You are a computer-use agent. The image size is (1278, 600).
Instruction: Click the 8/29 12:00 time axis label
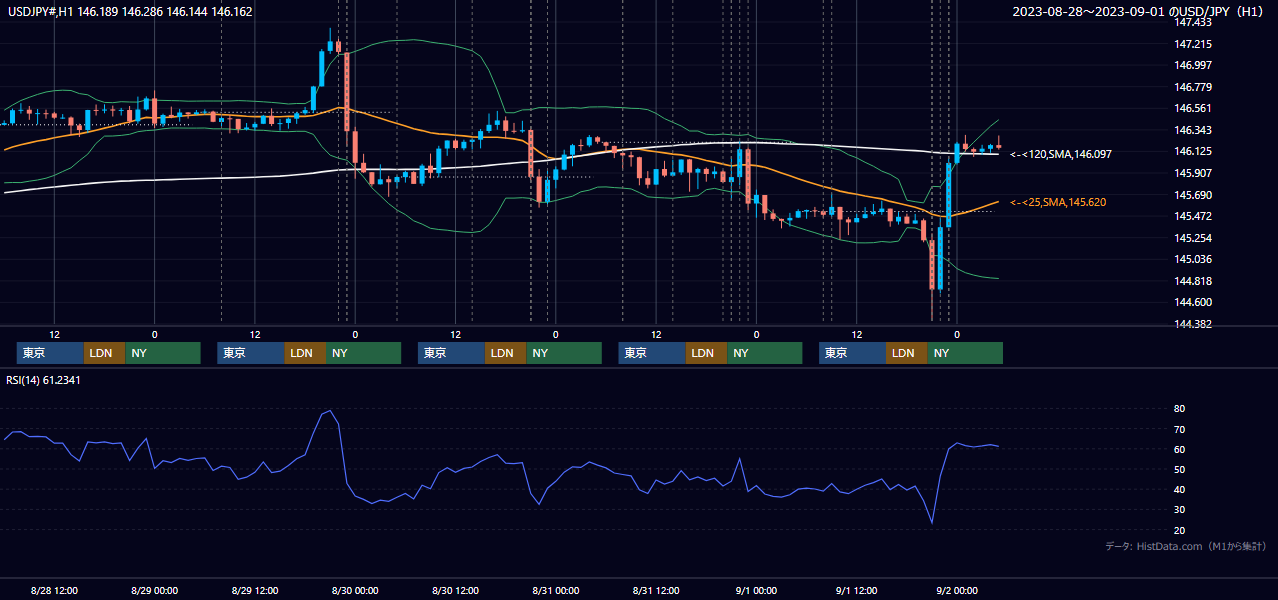[255, 591]
